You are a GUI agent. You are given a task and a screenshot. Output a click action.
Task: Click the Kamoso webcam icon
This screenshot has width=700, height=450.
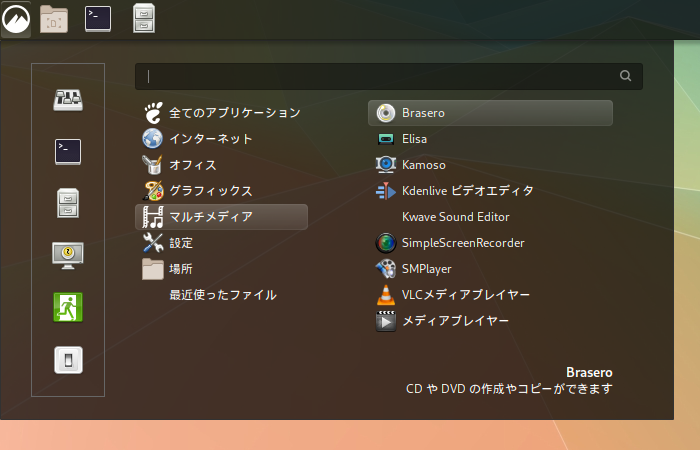[x=386, y=165]
